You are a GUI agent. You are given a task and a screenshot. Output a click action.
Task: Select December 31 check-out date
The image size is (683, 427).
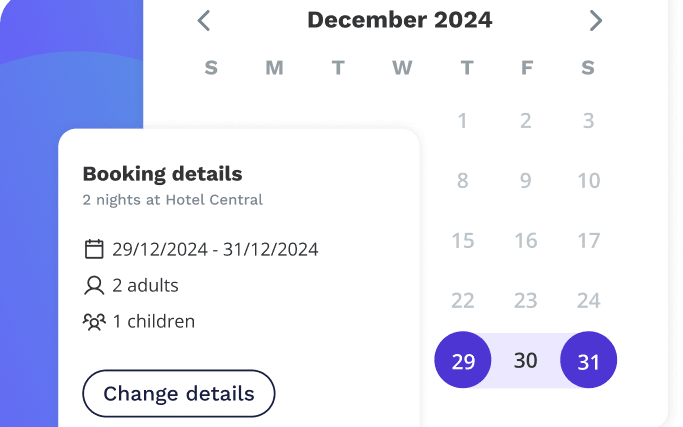588,361
